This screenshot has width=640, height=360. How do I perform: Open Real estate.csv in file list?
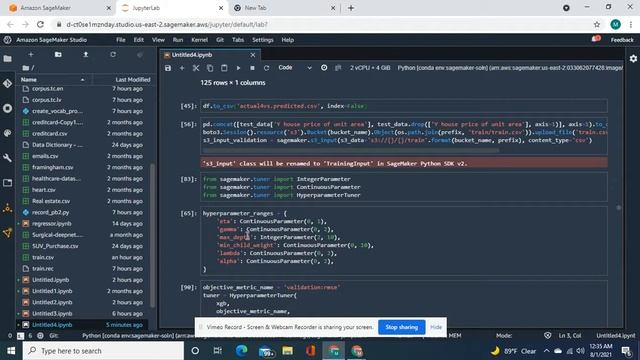click(x=83, y=201)
